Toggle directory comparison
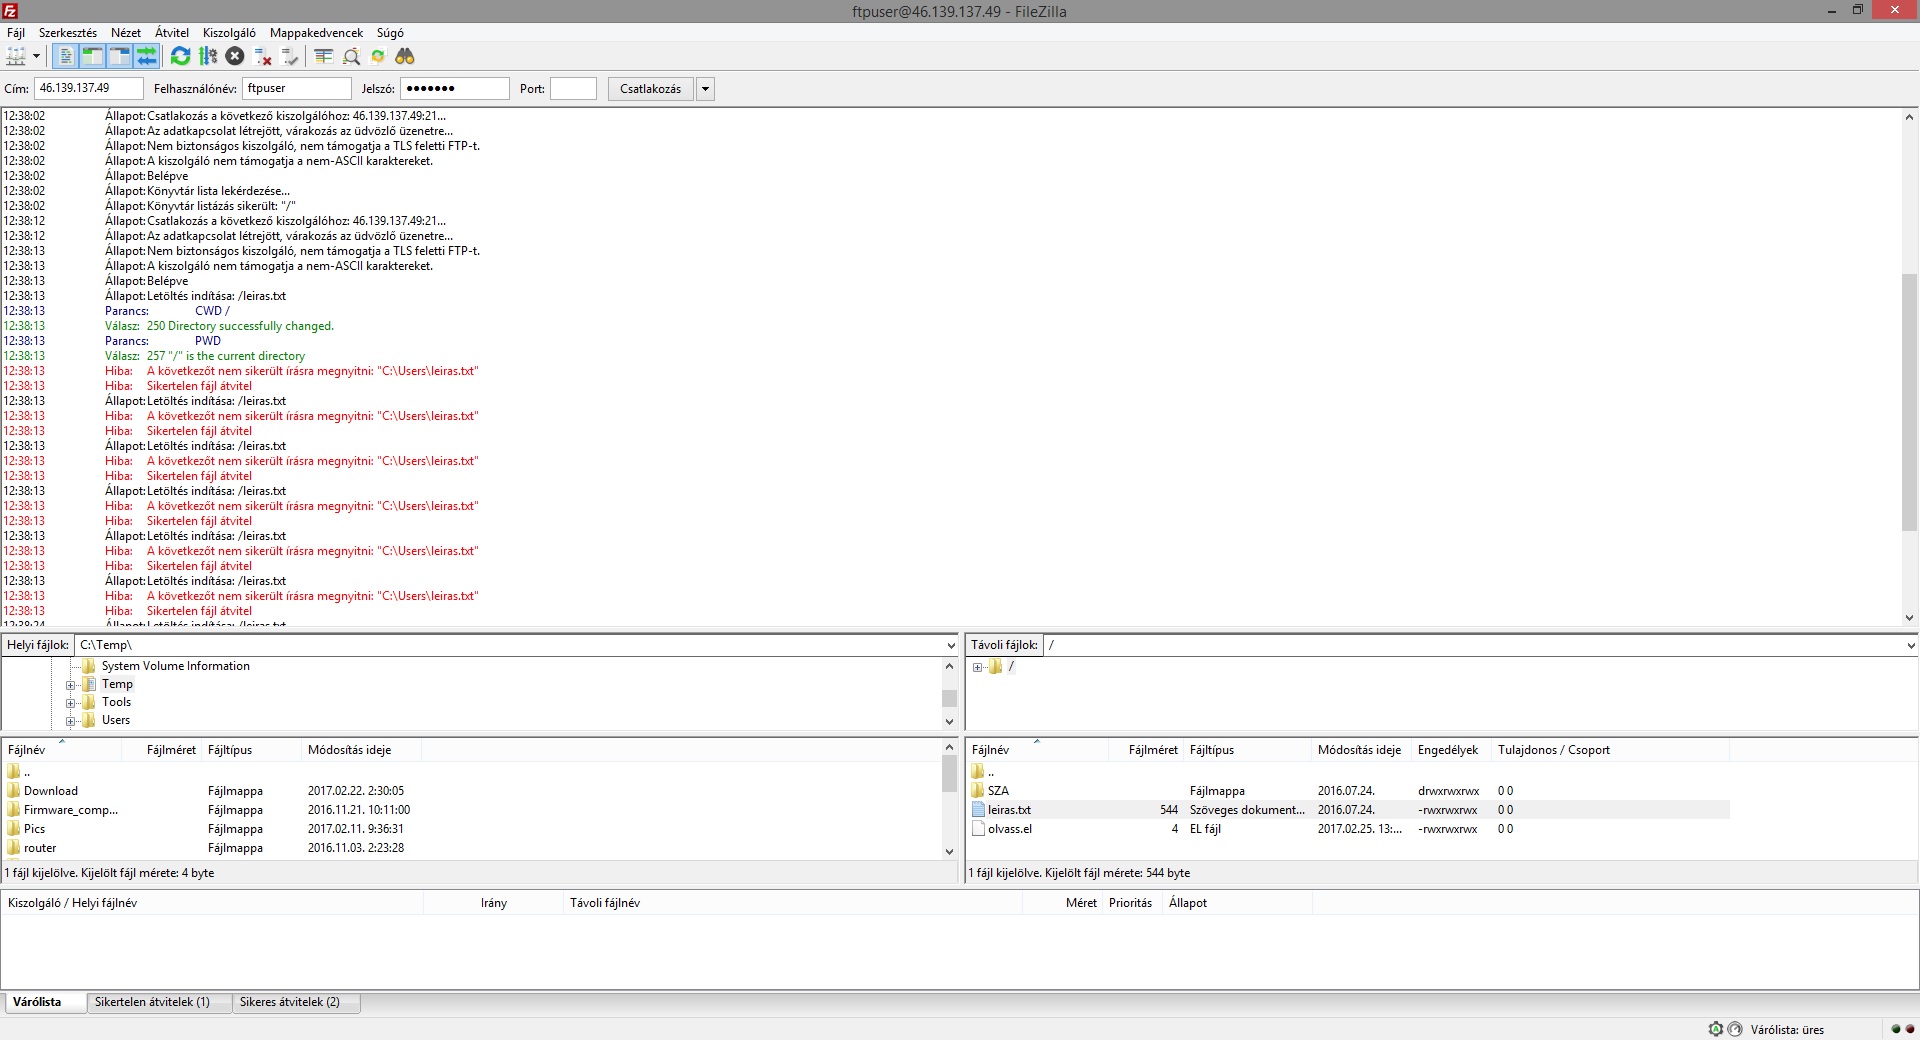The image size is (1920, 1040). (351, 57)
